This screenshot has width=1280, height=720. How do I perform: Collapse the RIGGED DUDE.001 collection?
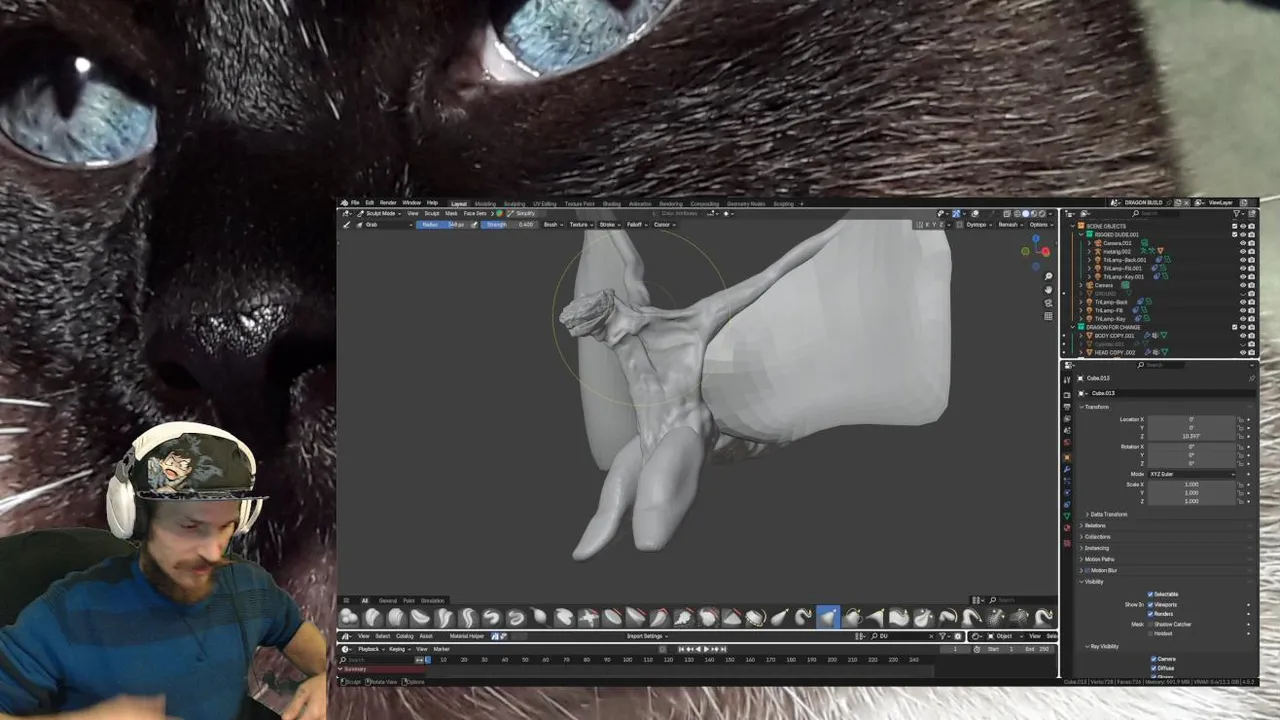(x=1082, y=235)
